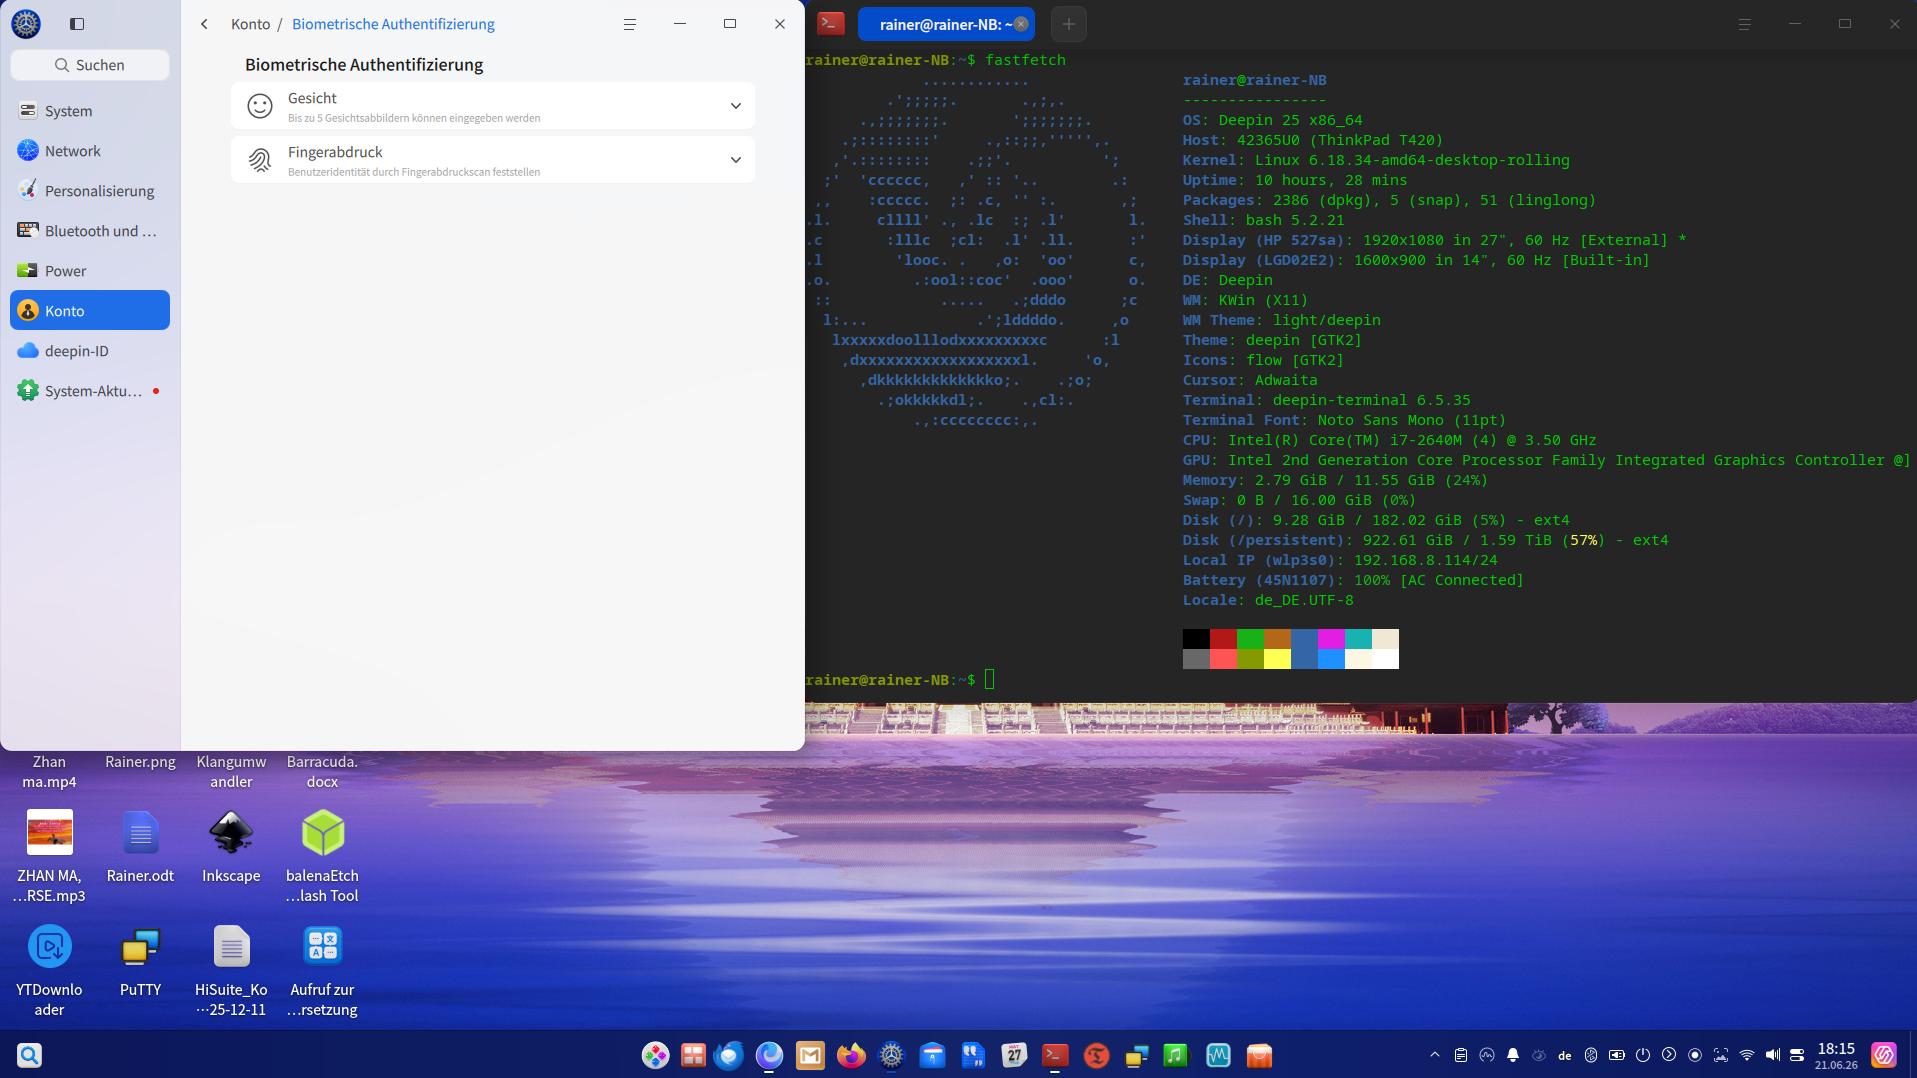Open the launcher in the dock
The height and width of the screenshot is (1078, 1917).
pyautogui.click(x=655, y=1055)
